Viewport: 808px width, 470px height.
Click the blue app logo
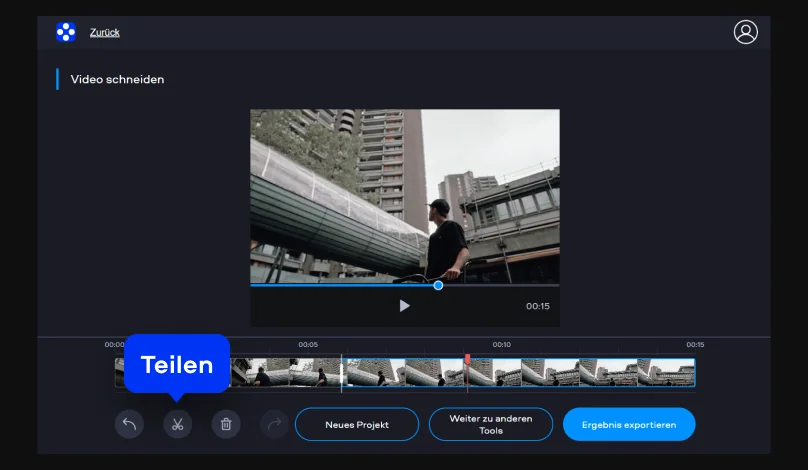coord(66,32)
